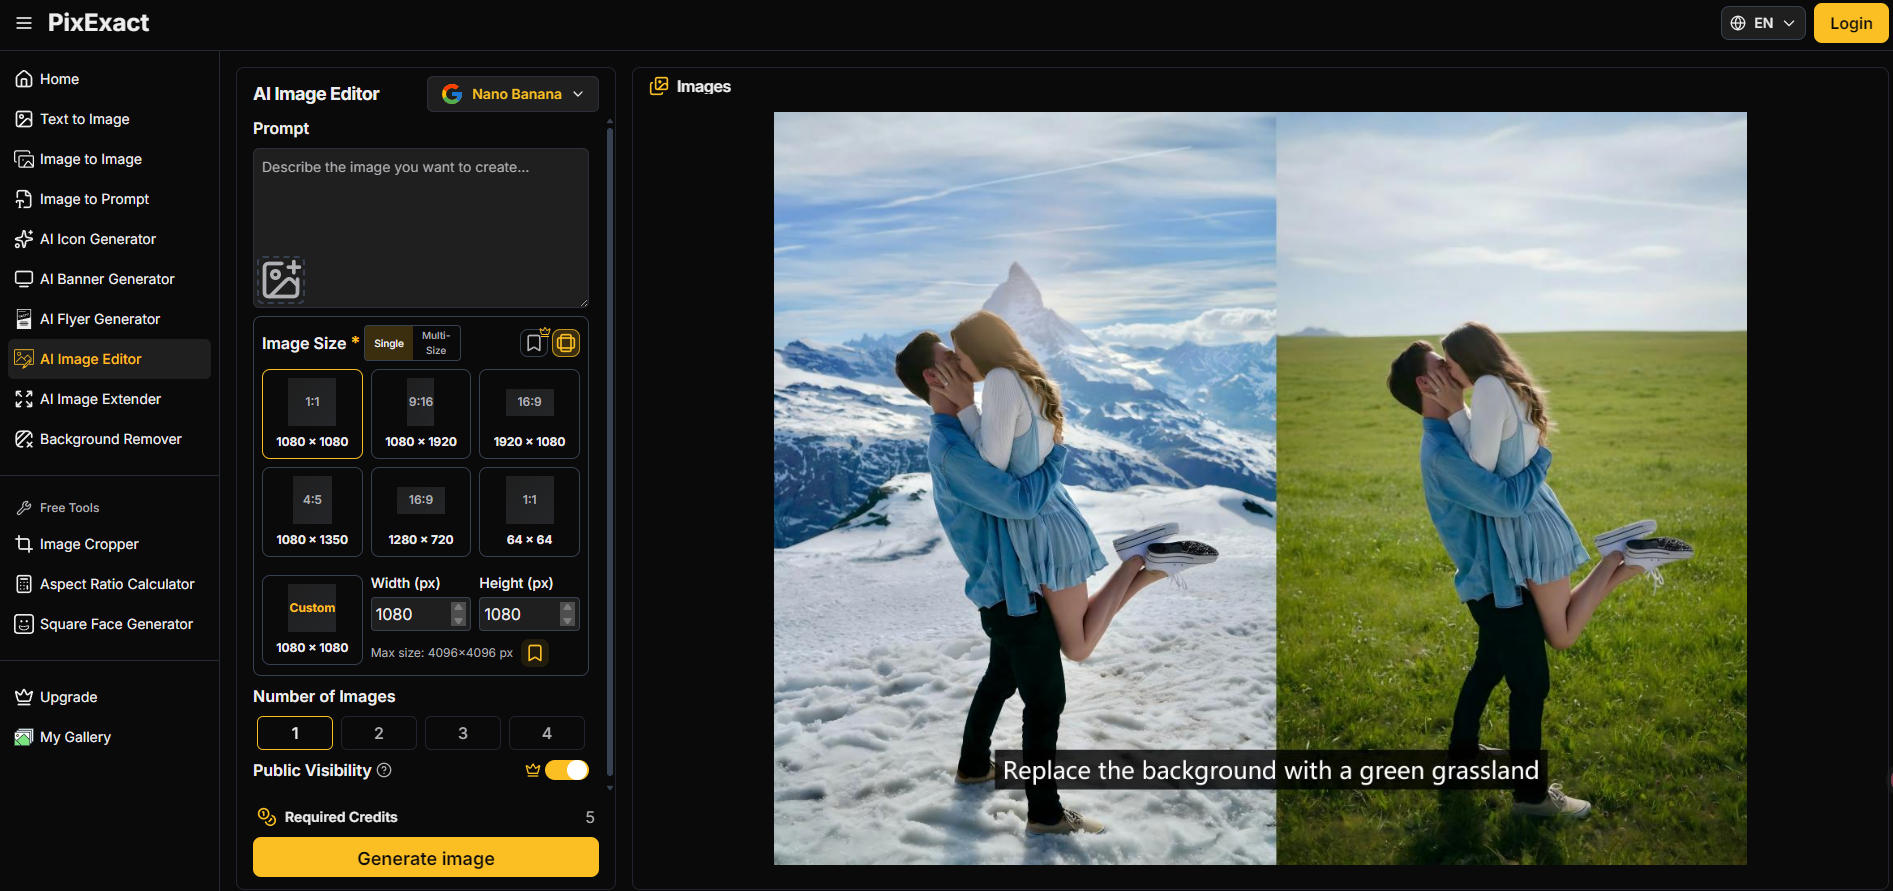The image size is (1893, 891).
Task: Click the upload image icon in prompt
Action: click(x=281, y=279)
